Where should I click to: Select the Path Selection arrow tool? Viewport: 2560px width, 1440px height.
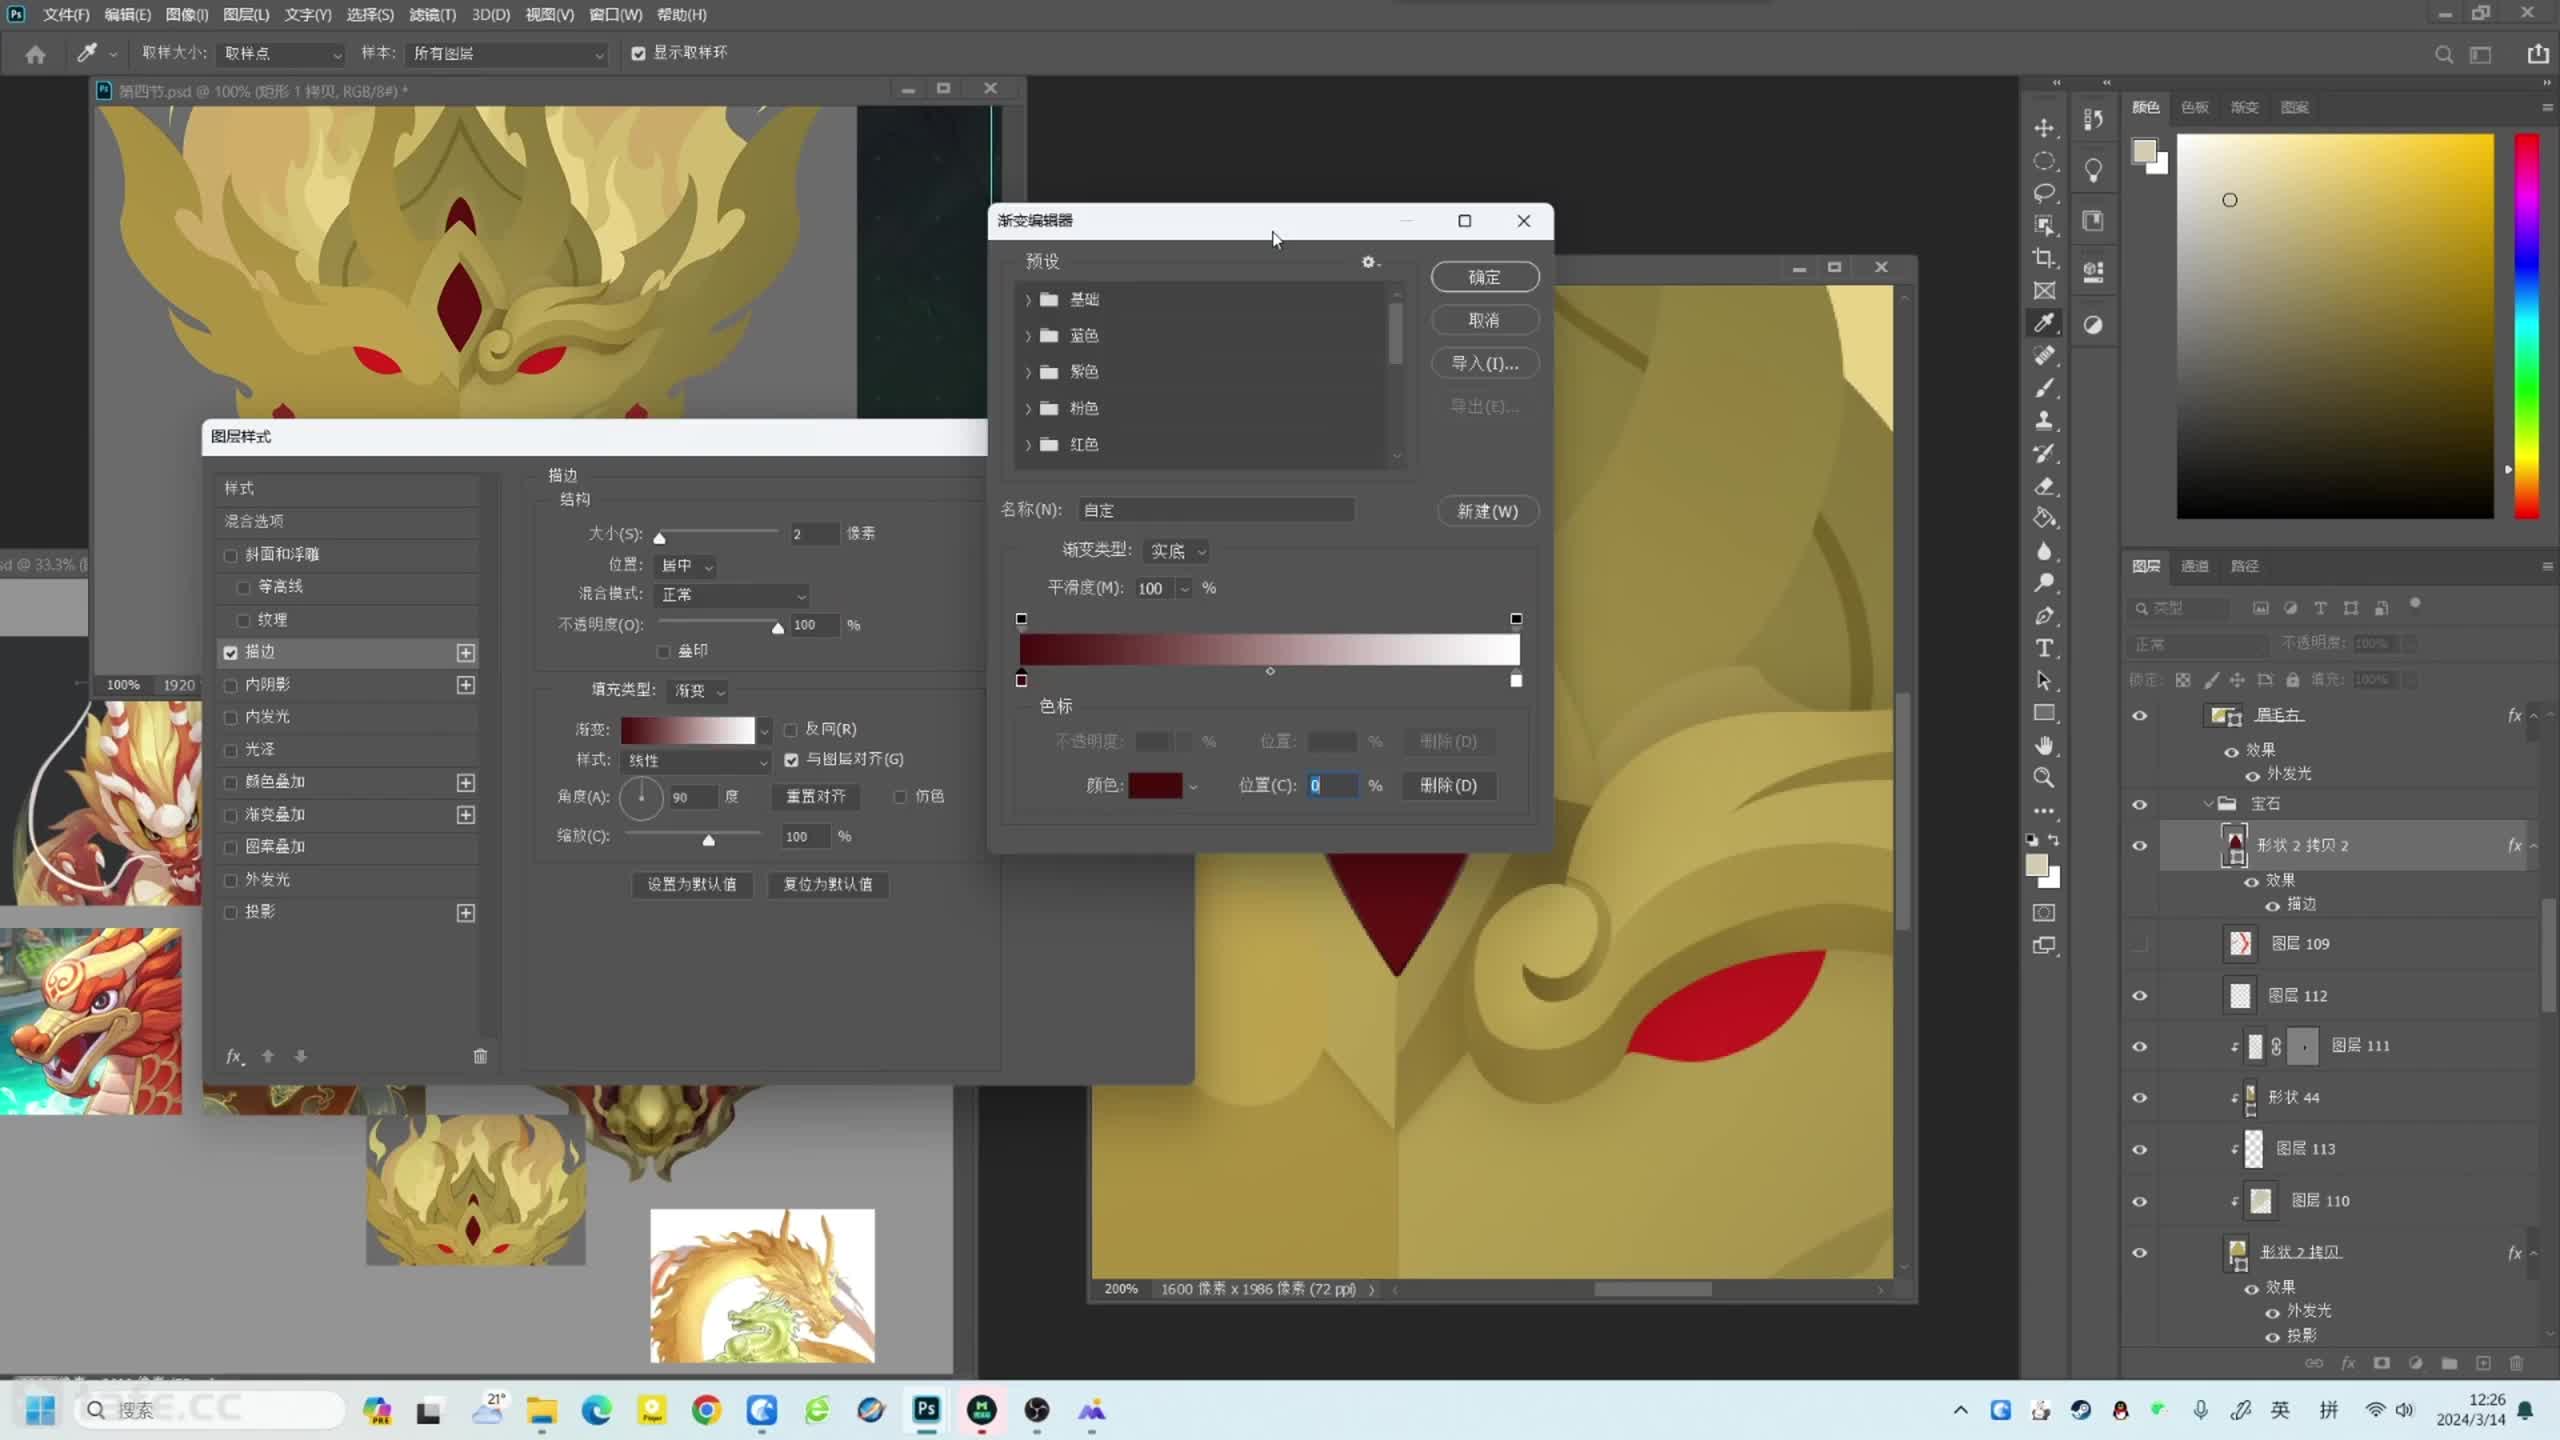[x=2044, y=681]
